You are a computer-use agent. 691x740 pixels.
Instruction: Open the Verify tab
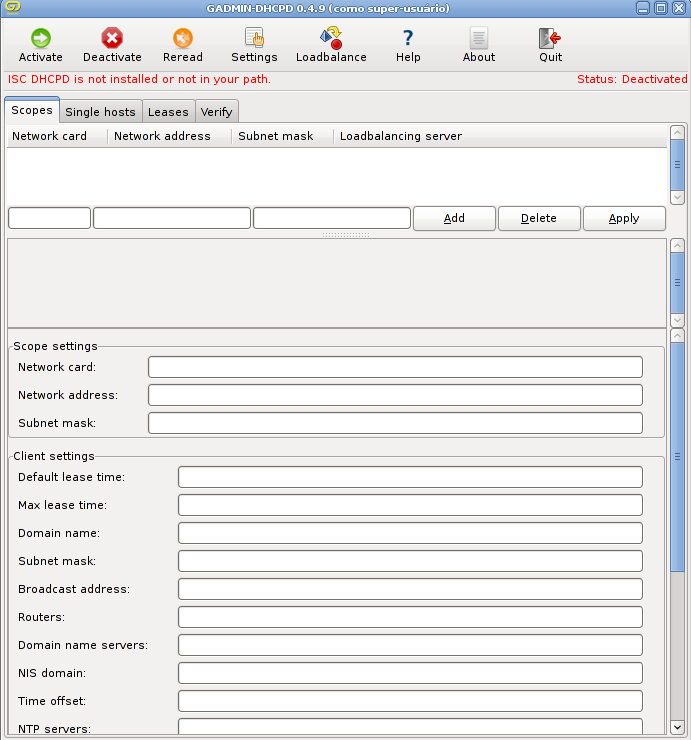217,112
